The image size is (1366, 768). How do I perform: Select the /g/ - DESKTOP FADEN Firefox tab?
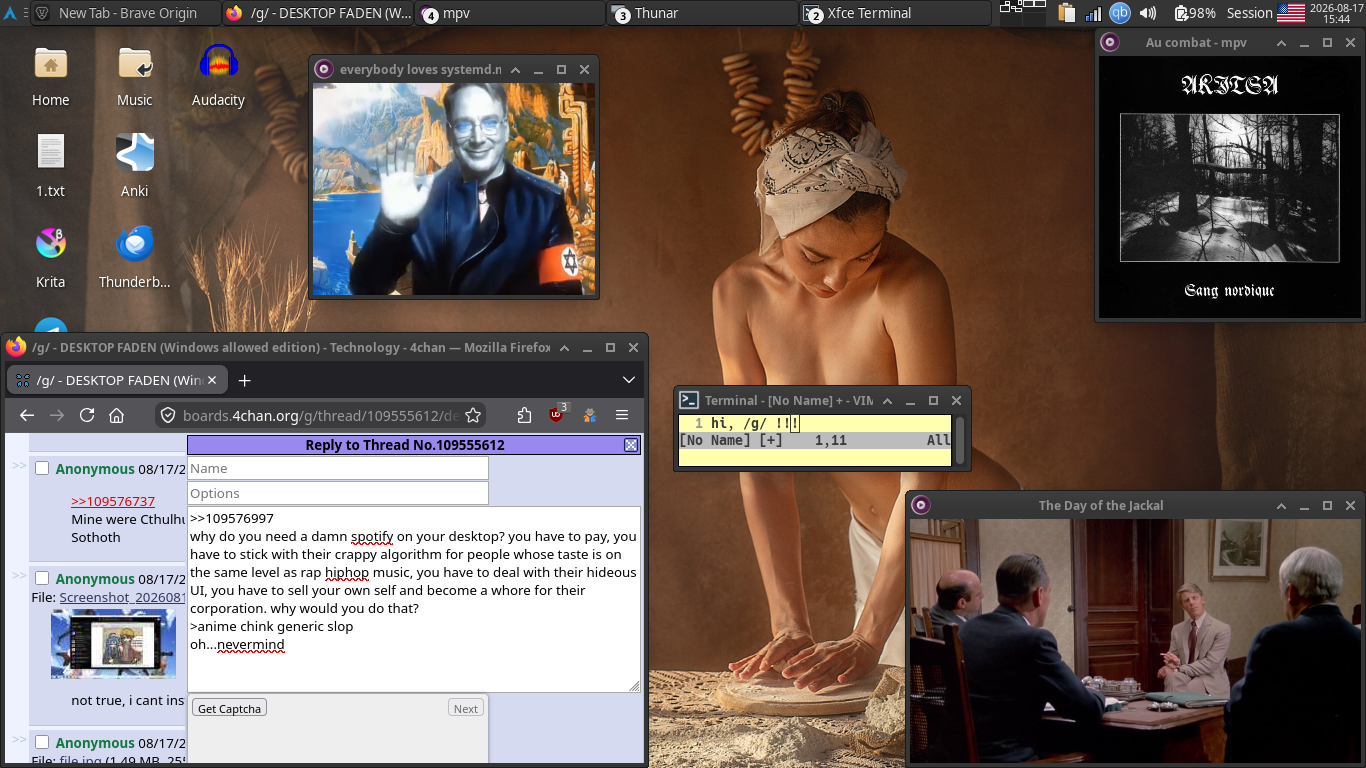pyautogui.click(x=118, y=380)
